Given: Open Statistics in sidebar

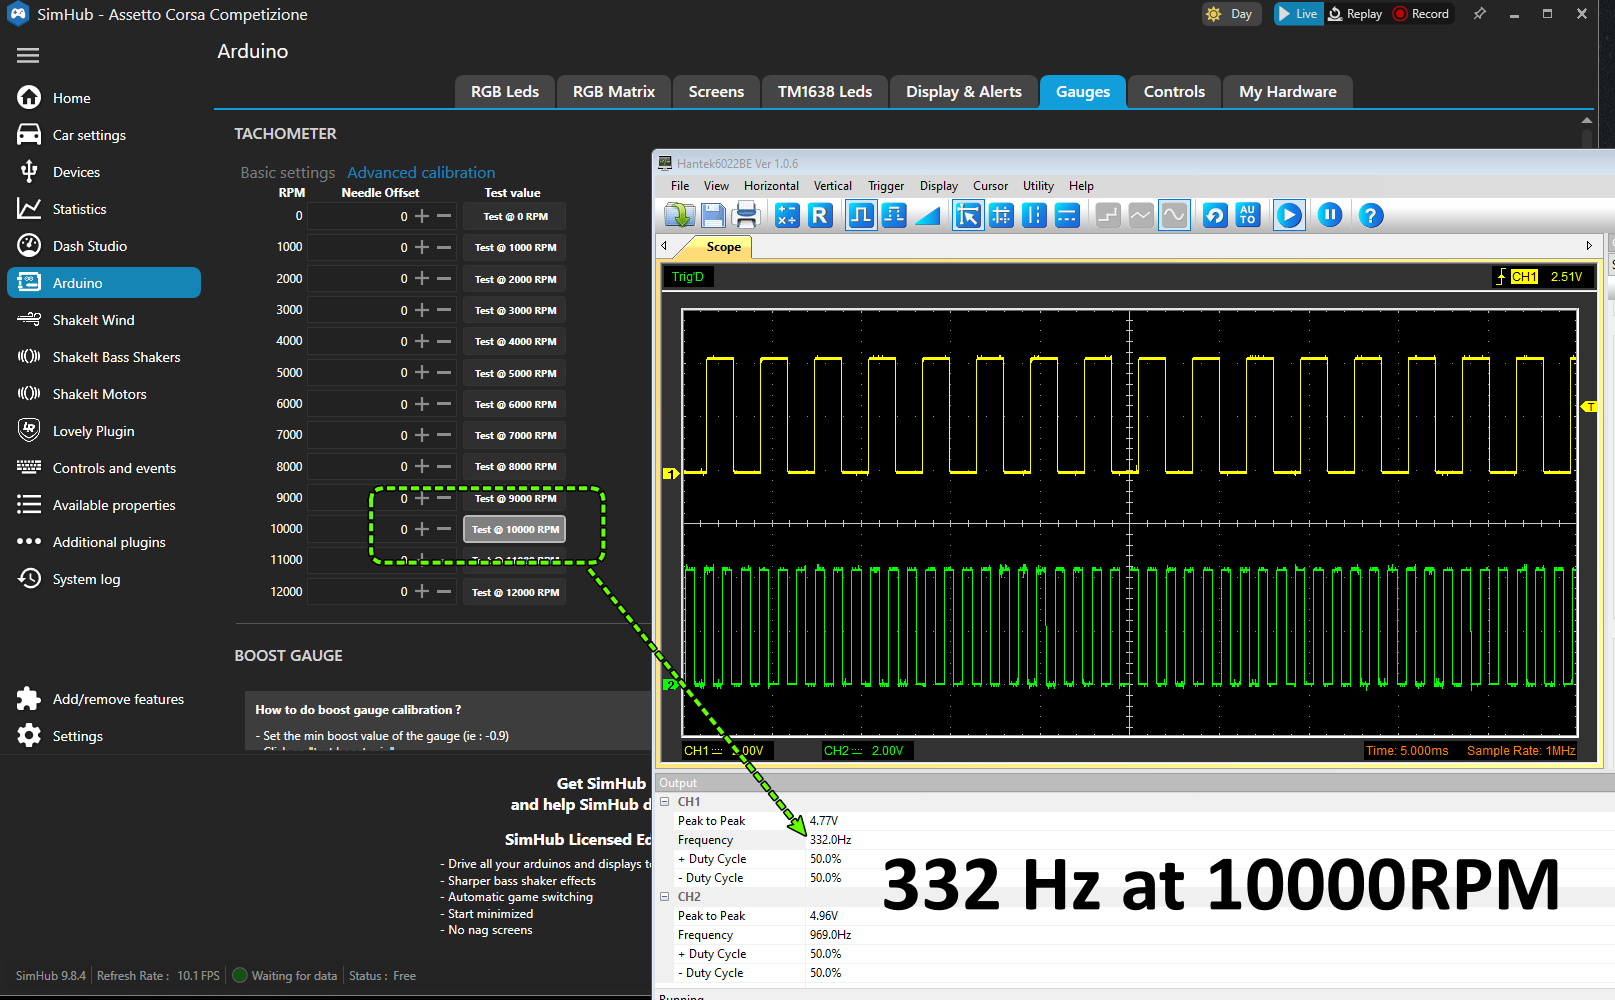Looking at the screenshot, I should coord(104,209).
